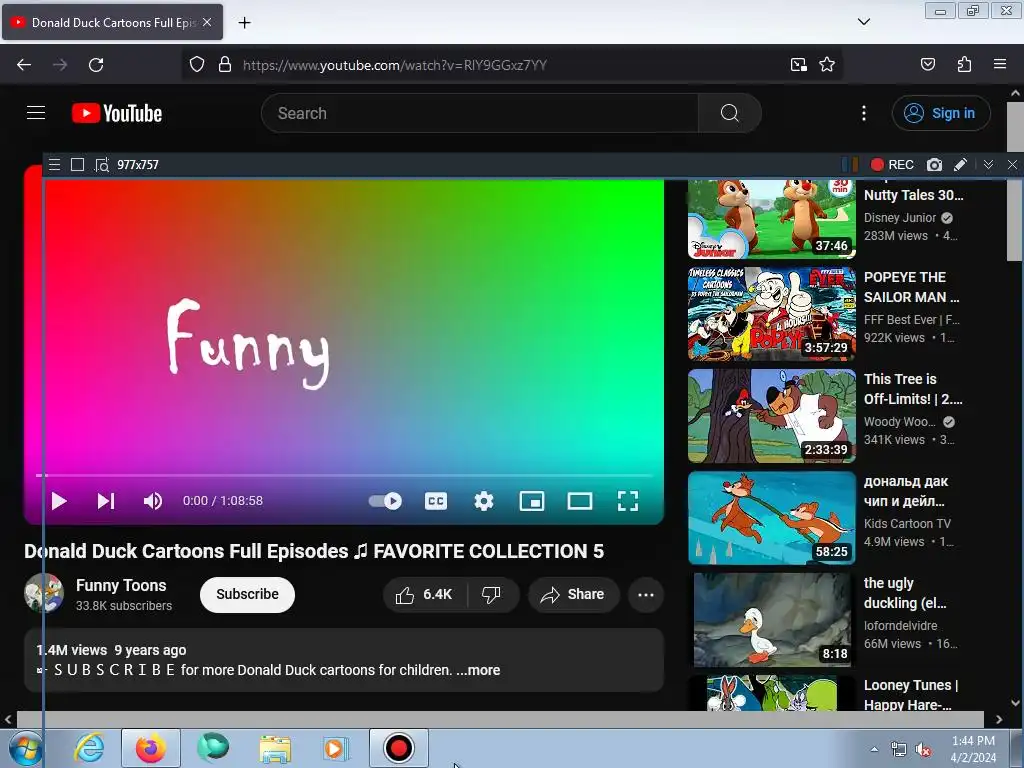Save page to Pocket

[x=927, y=65]
